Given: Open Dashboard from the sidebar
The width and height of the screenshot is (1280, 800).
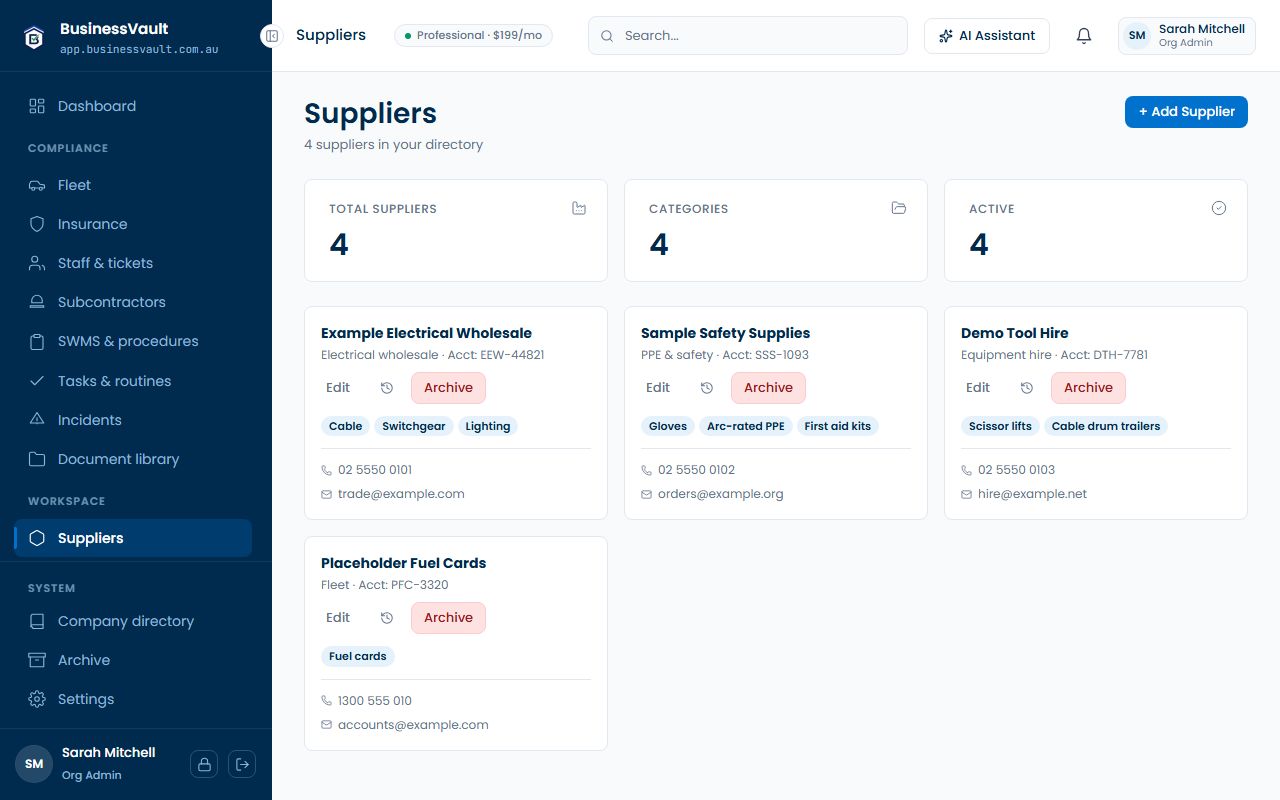Looking at the screenshot, I should tap(133, 106).
